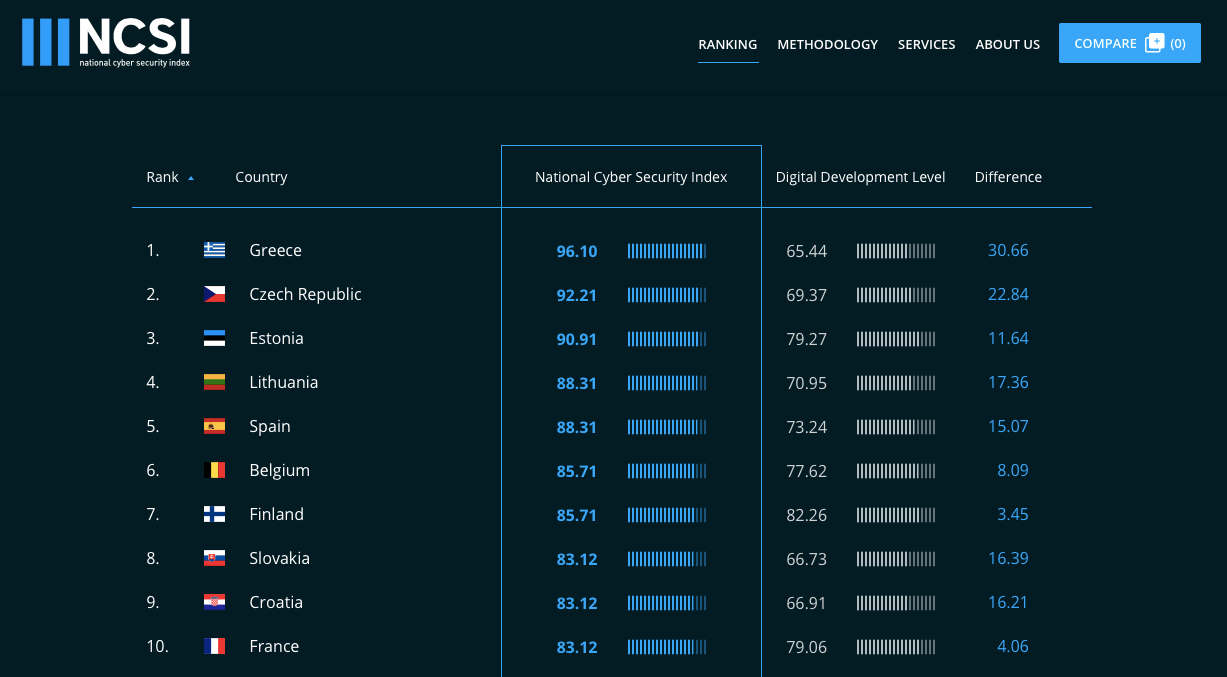
Task: Open the Methodology menu item
Action: [827, 44]
